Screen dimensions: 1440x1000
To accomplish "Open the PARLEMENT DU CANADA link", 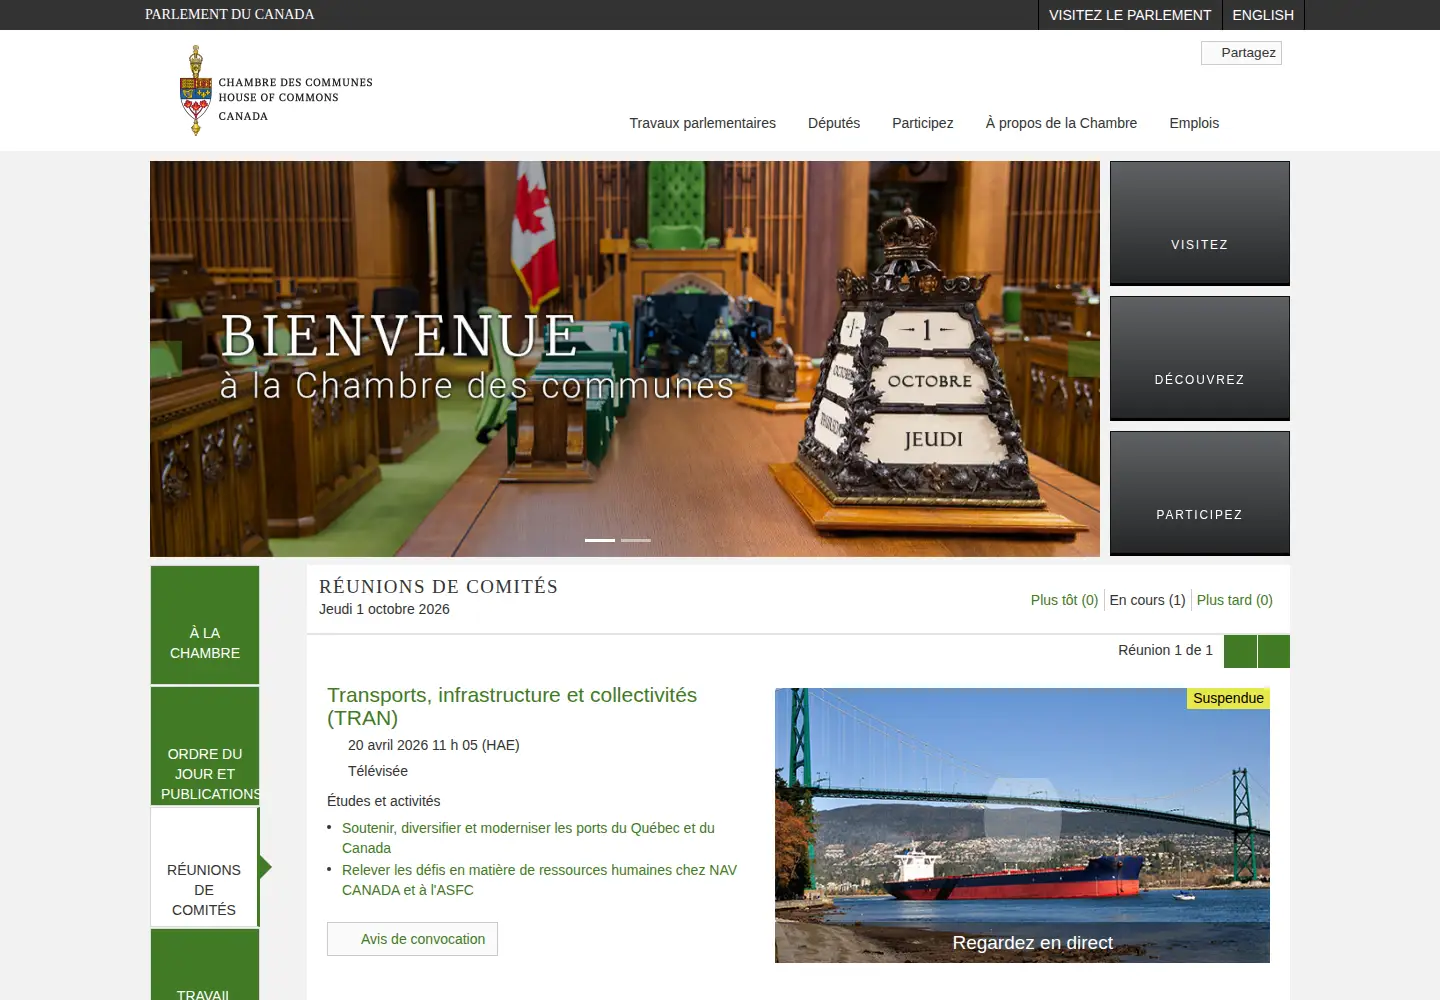I will 229,14.
